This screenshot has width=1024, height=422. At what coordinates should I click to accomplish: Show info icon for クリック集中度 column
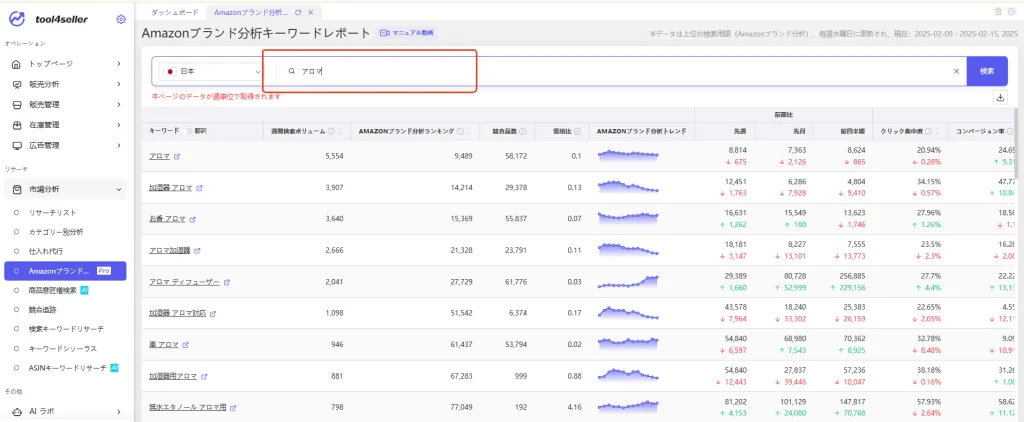coord(928,131)
